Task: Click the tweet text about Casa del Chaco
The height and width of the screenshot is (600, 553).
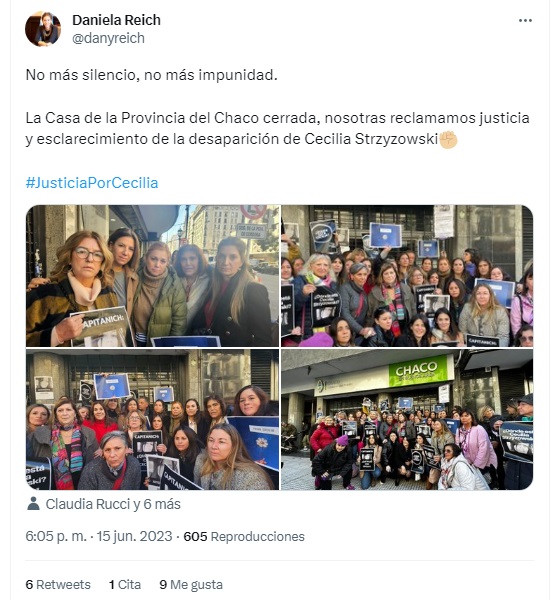Action: [x=277, y=129]
